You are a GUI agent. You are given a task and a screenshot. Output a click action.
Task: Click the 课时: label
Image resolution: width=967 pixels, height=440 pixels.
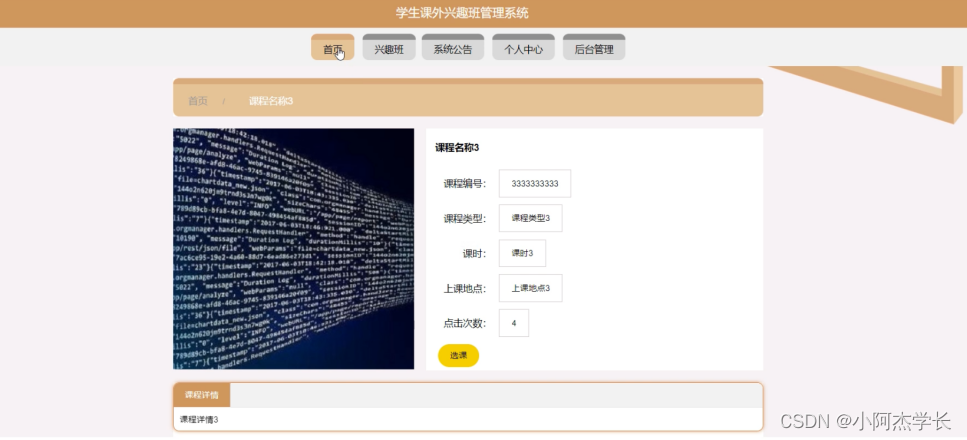[x=474, y=254]
